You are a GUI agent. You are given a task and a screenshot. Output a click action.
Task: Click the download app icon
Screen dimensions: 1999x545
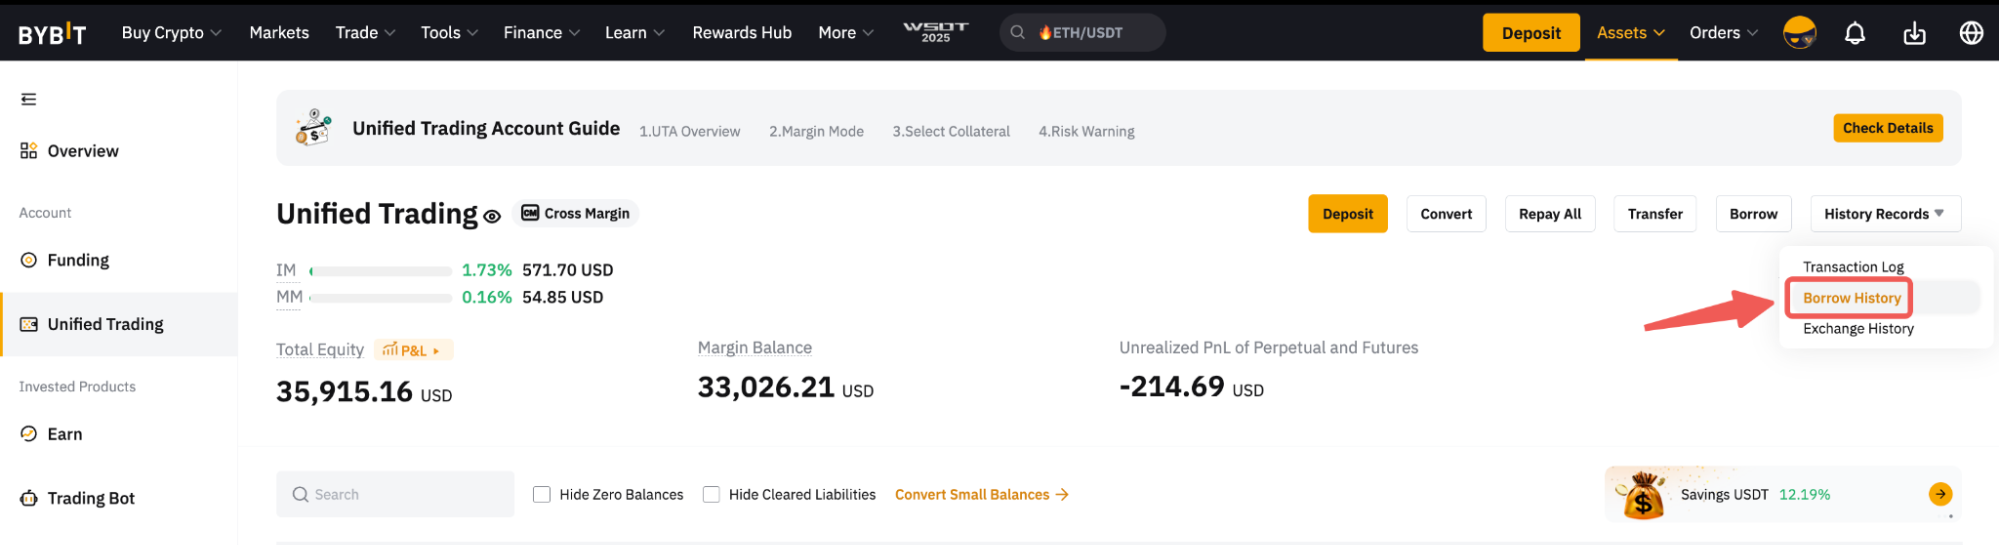pyautogui.click(x=1914, y=34)
